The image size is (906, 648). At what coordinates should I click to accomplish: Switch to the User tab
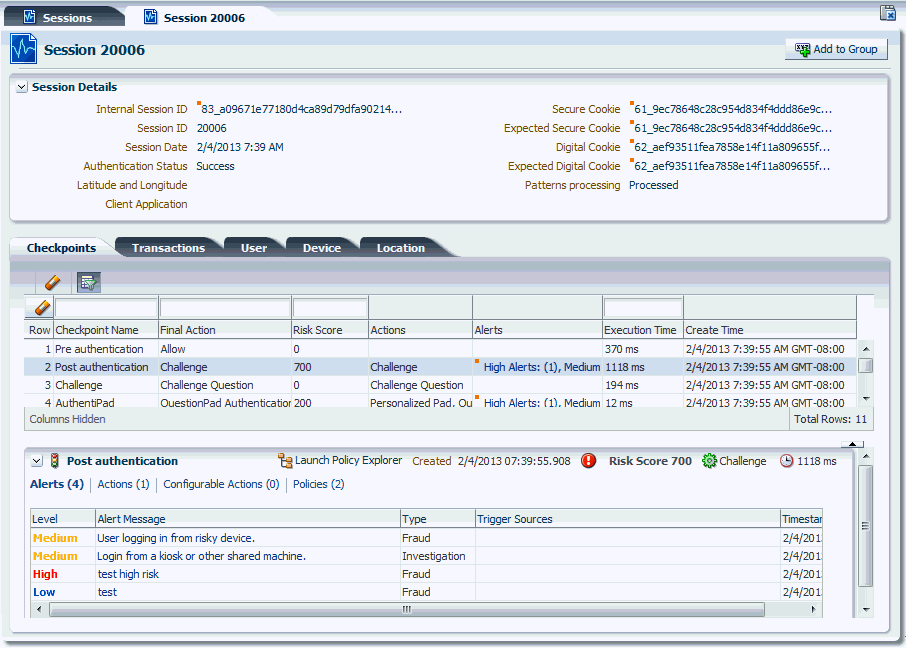[254, 248]
